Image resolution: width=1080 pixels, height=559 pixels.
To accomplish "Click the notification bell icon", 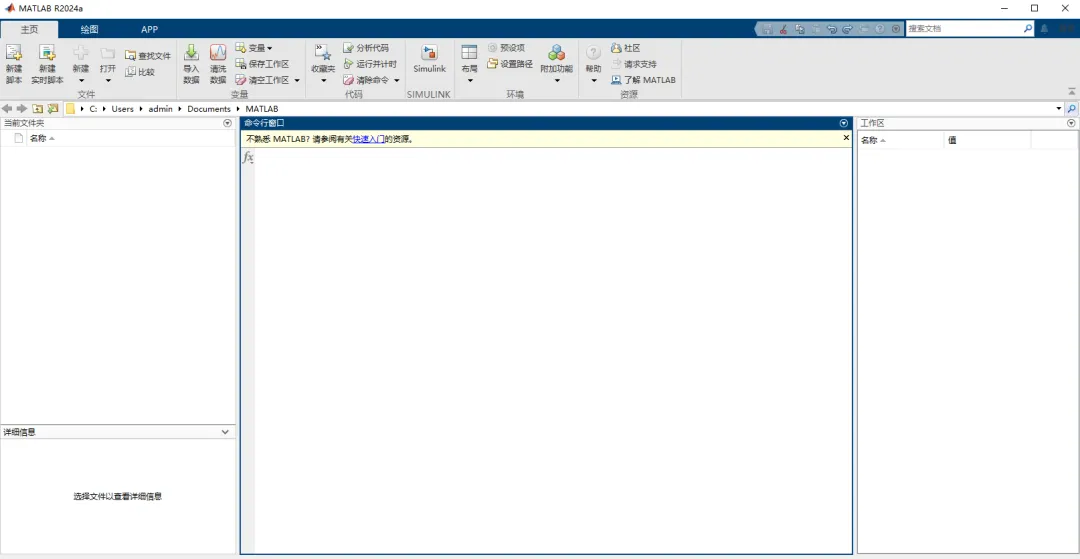I will coord(1044,29).
